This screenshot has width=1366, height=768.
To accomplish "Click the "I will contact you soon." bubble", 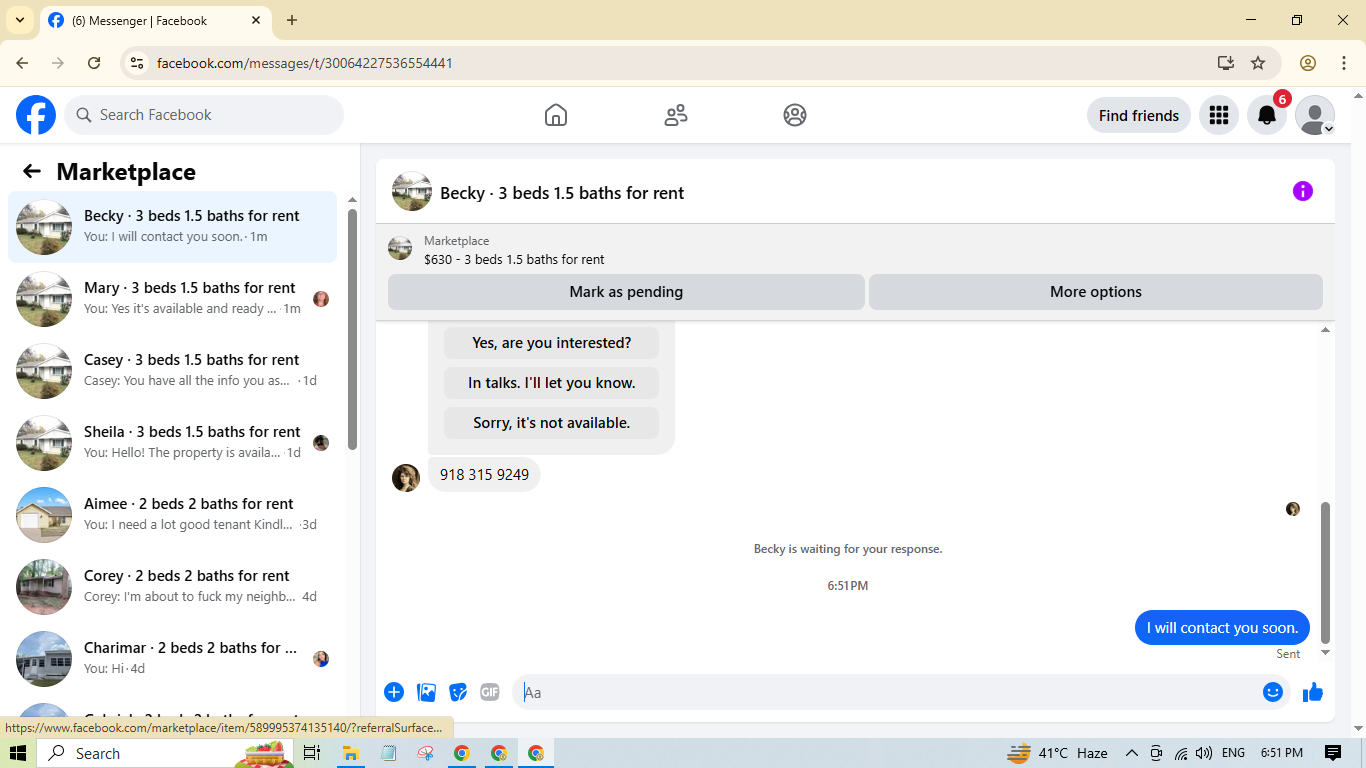I will 1222,628.
